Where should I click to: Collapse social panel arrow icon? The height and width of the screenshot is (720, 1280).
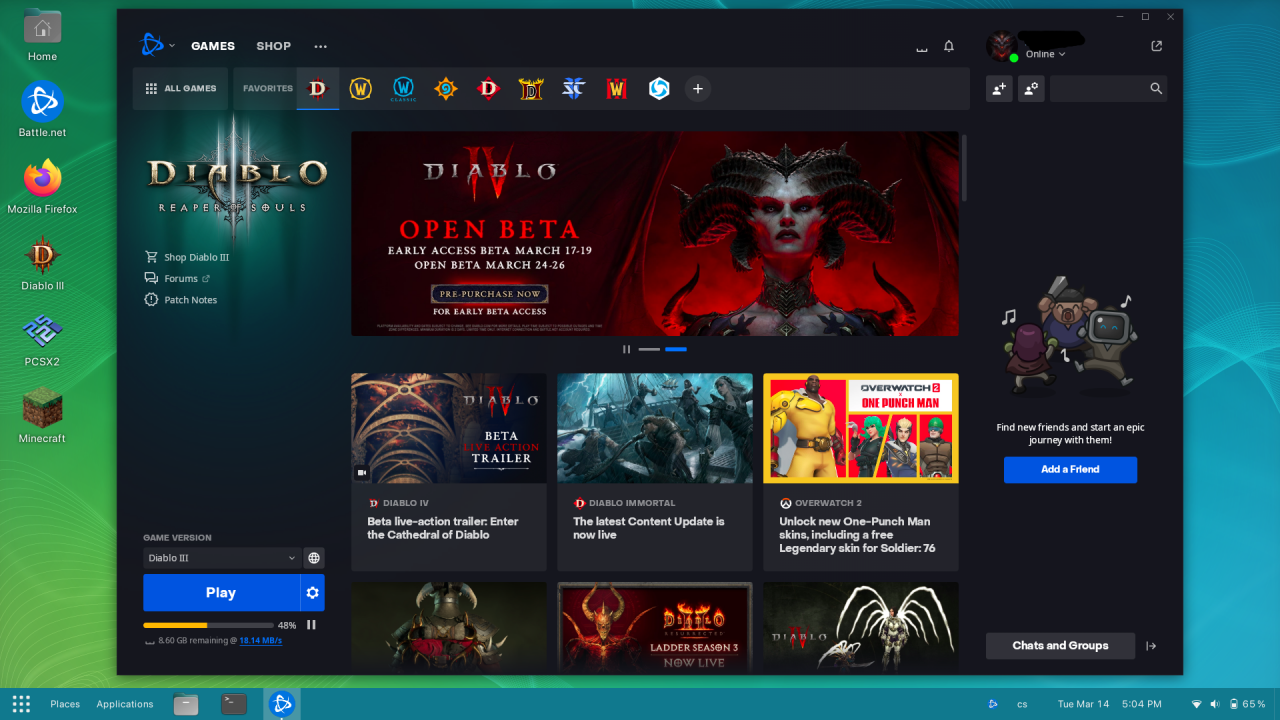(x=1151, y=646)
